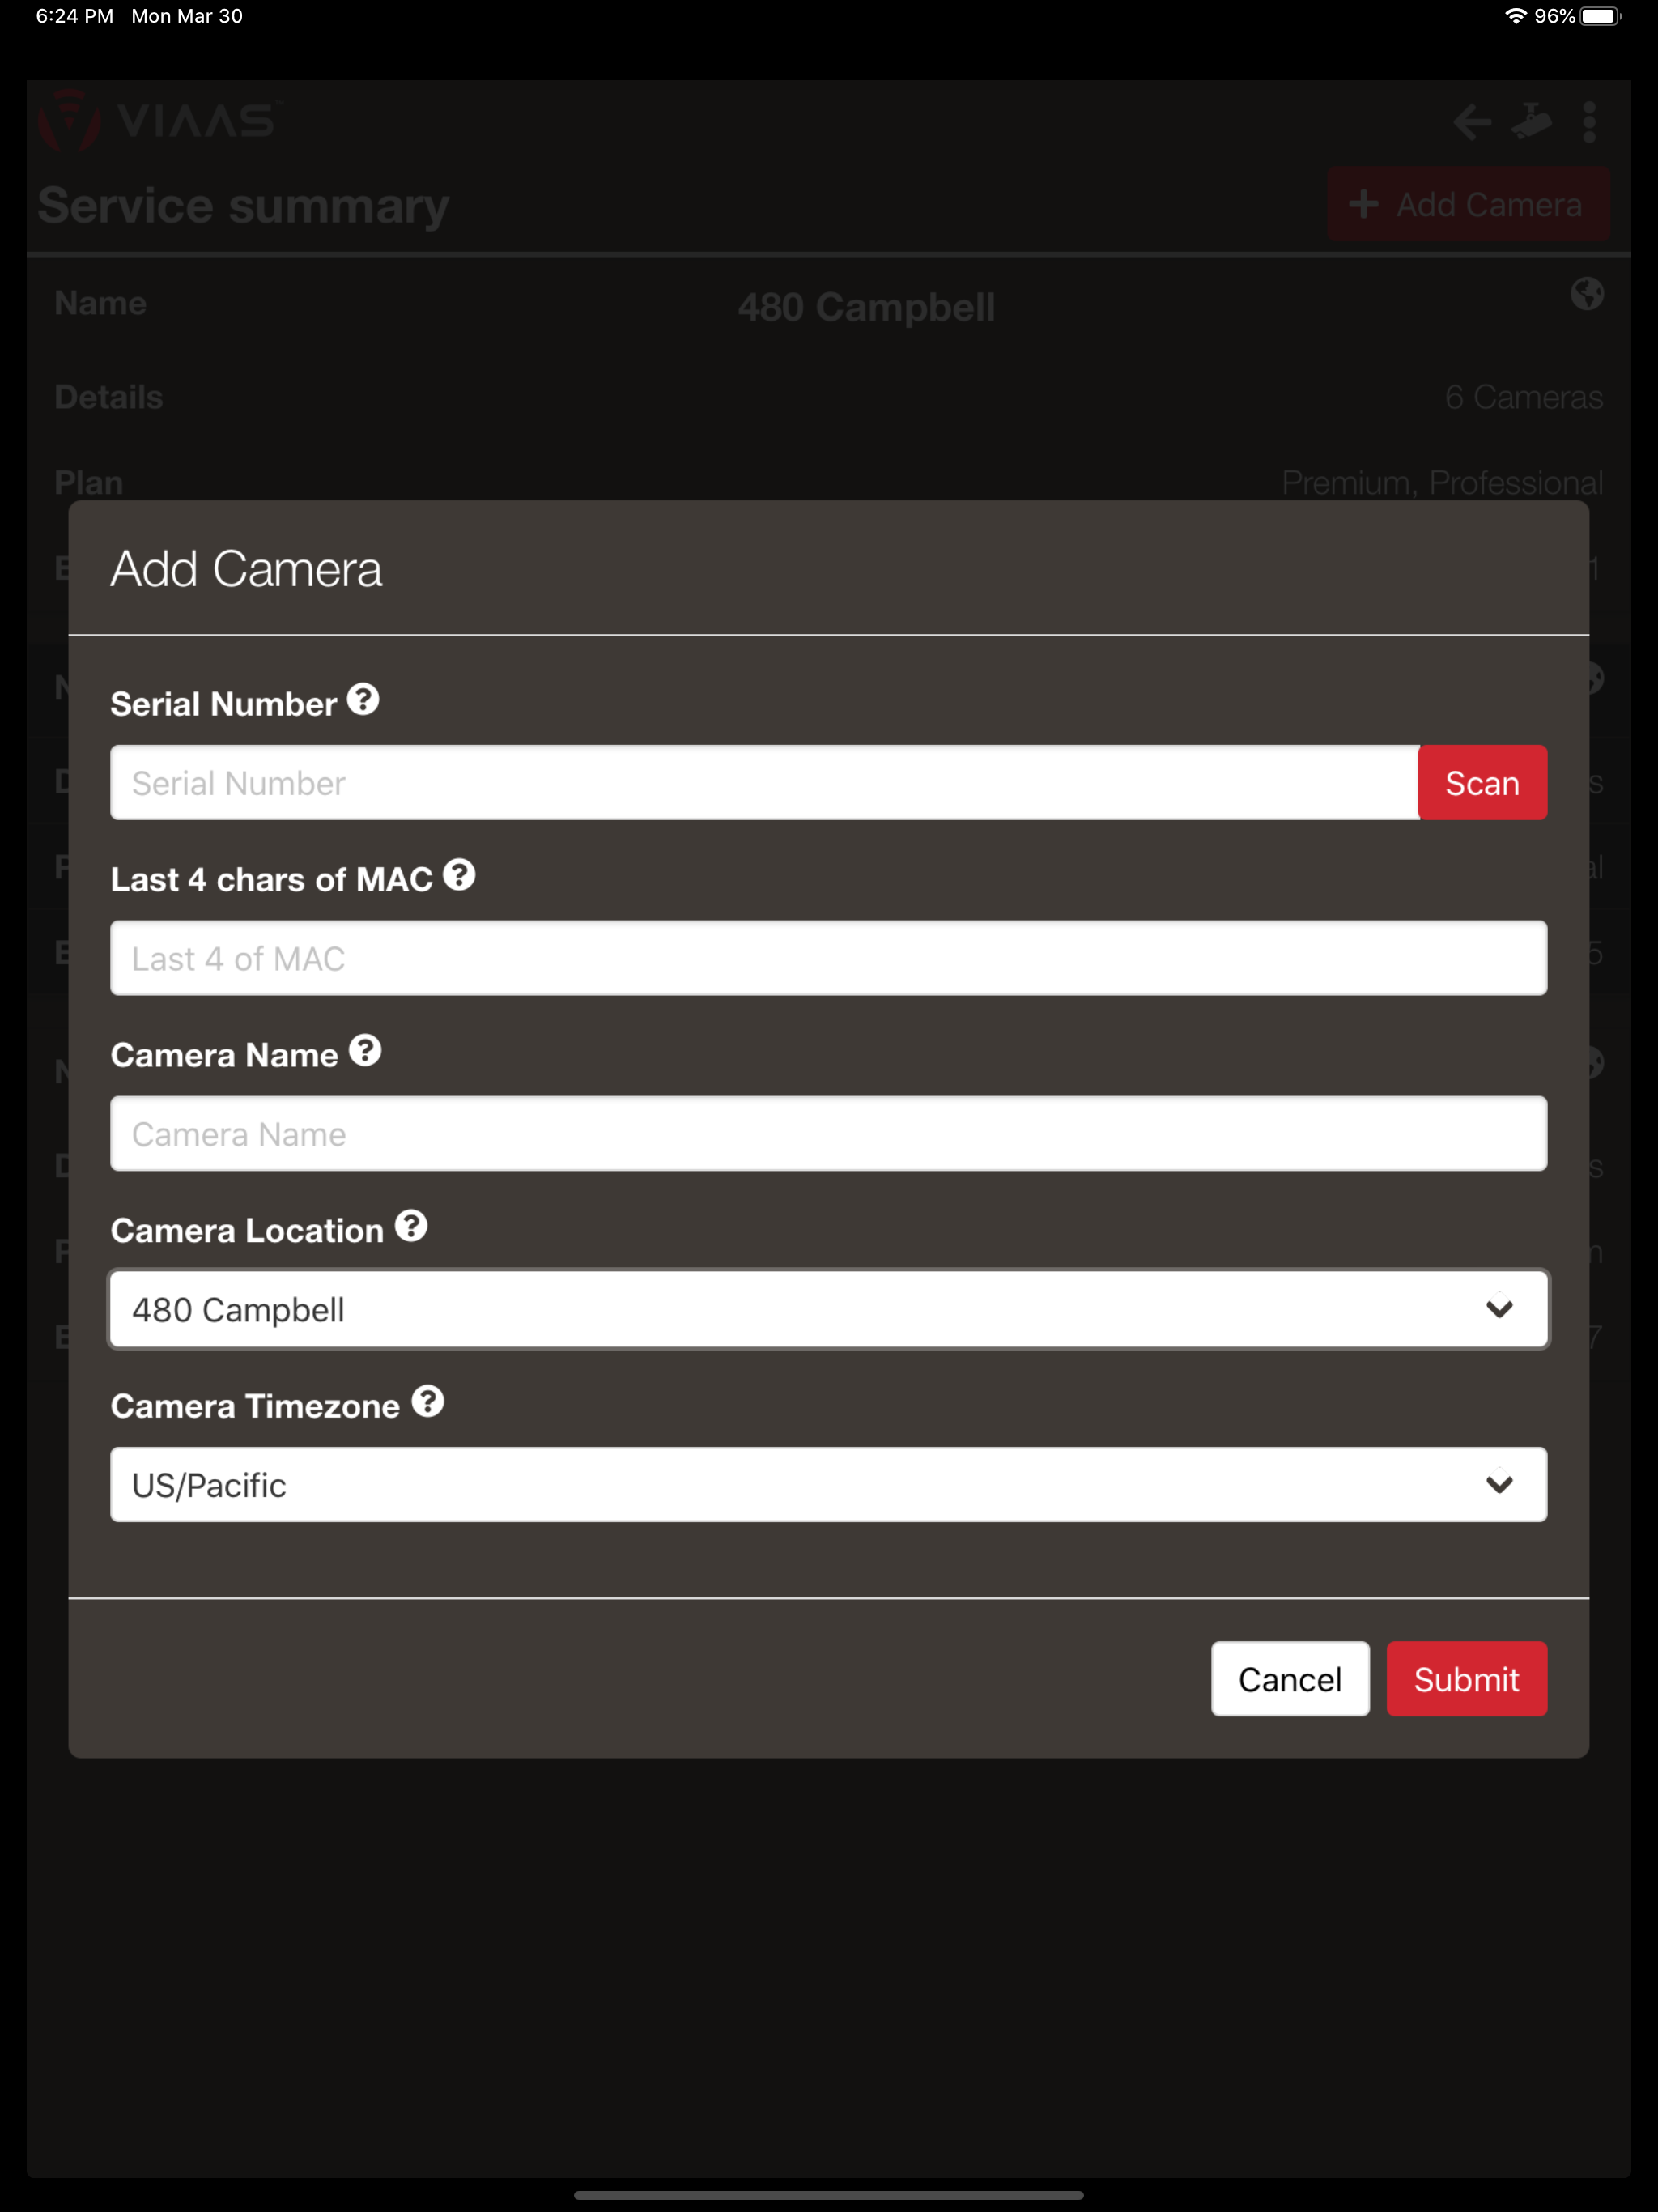Tap Add Camera button on Service summary
The image size is (1658, 2212).
(x=1468, y=205)
